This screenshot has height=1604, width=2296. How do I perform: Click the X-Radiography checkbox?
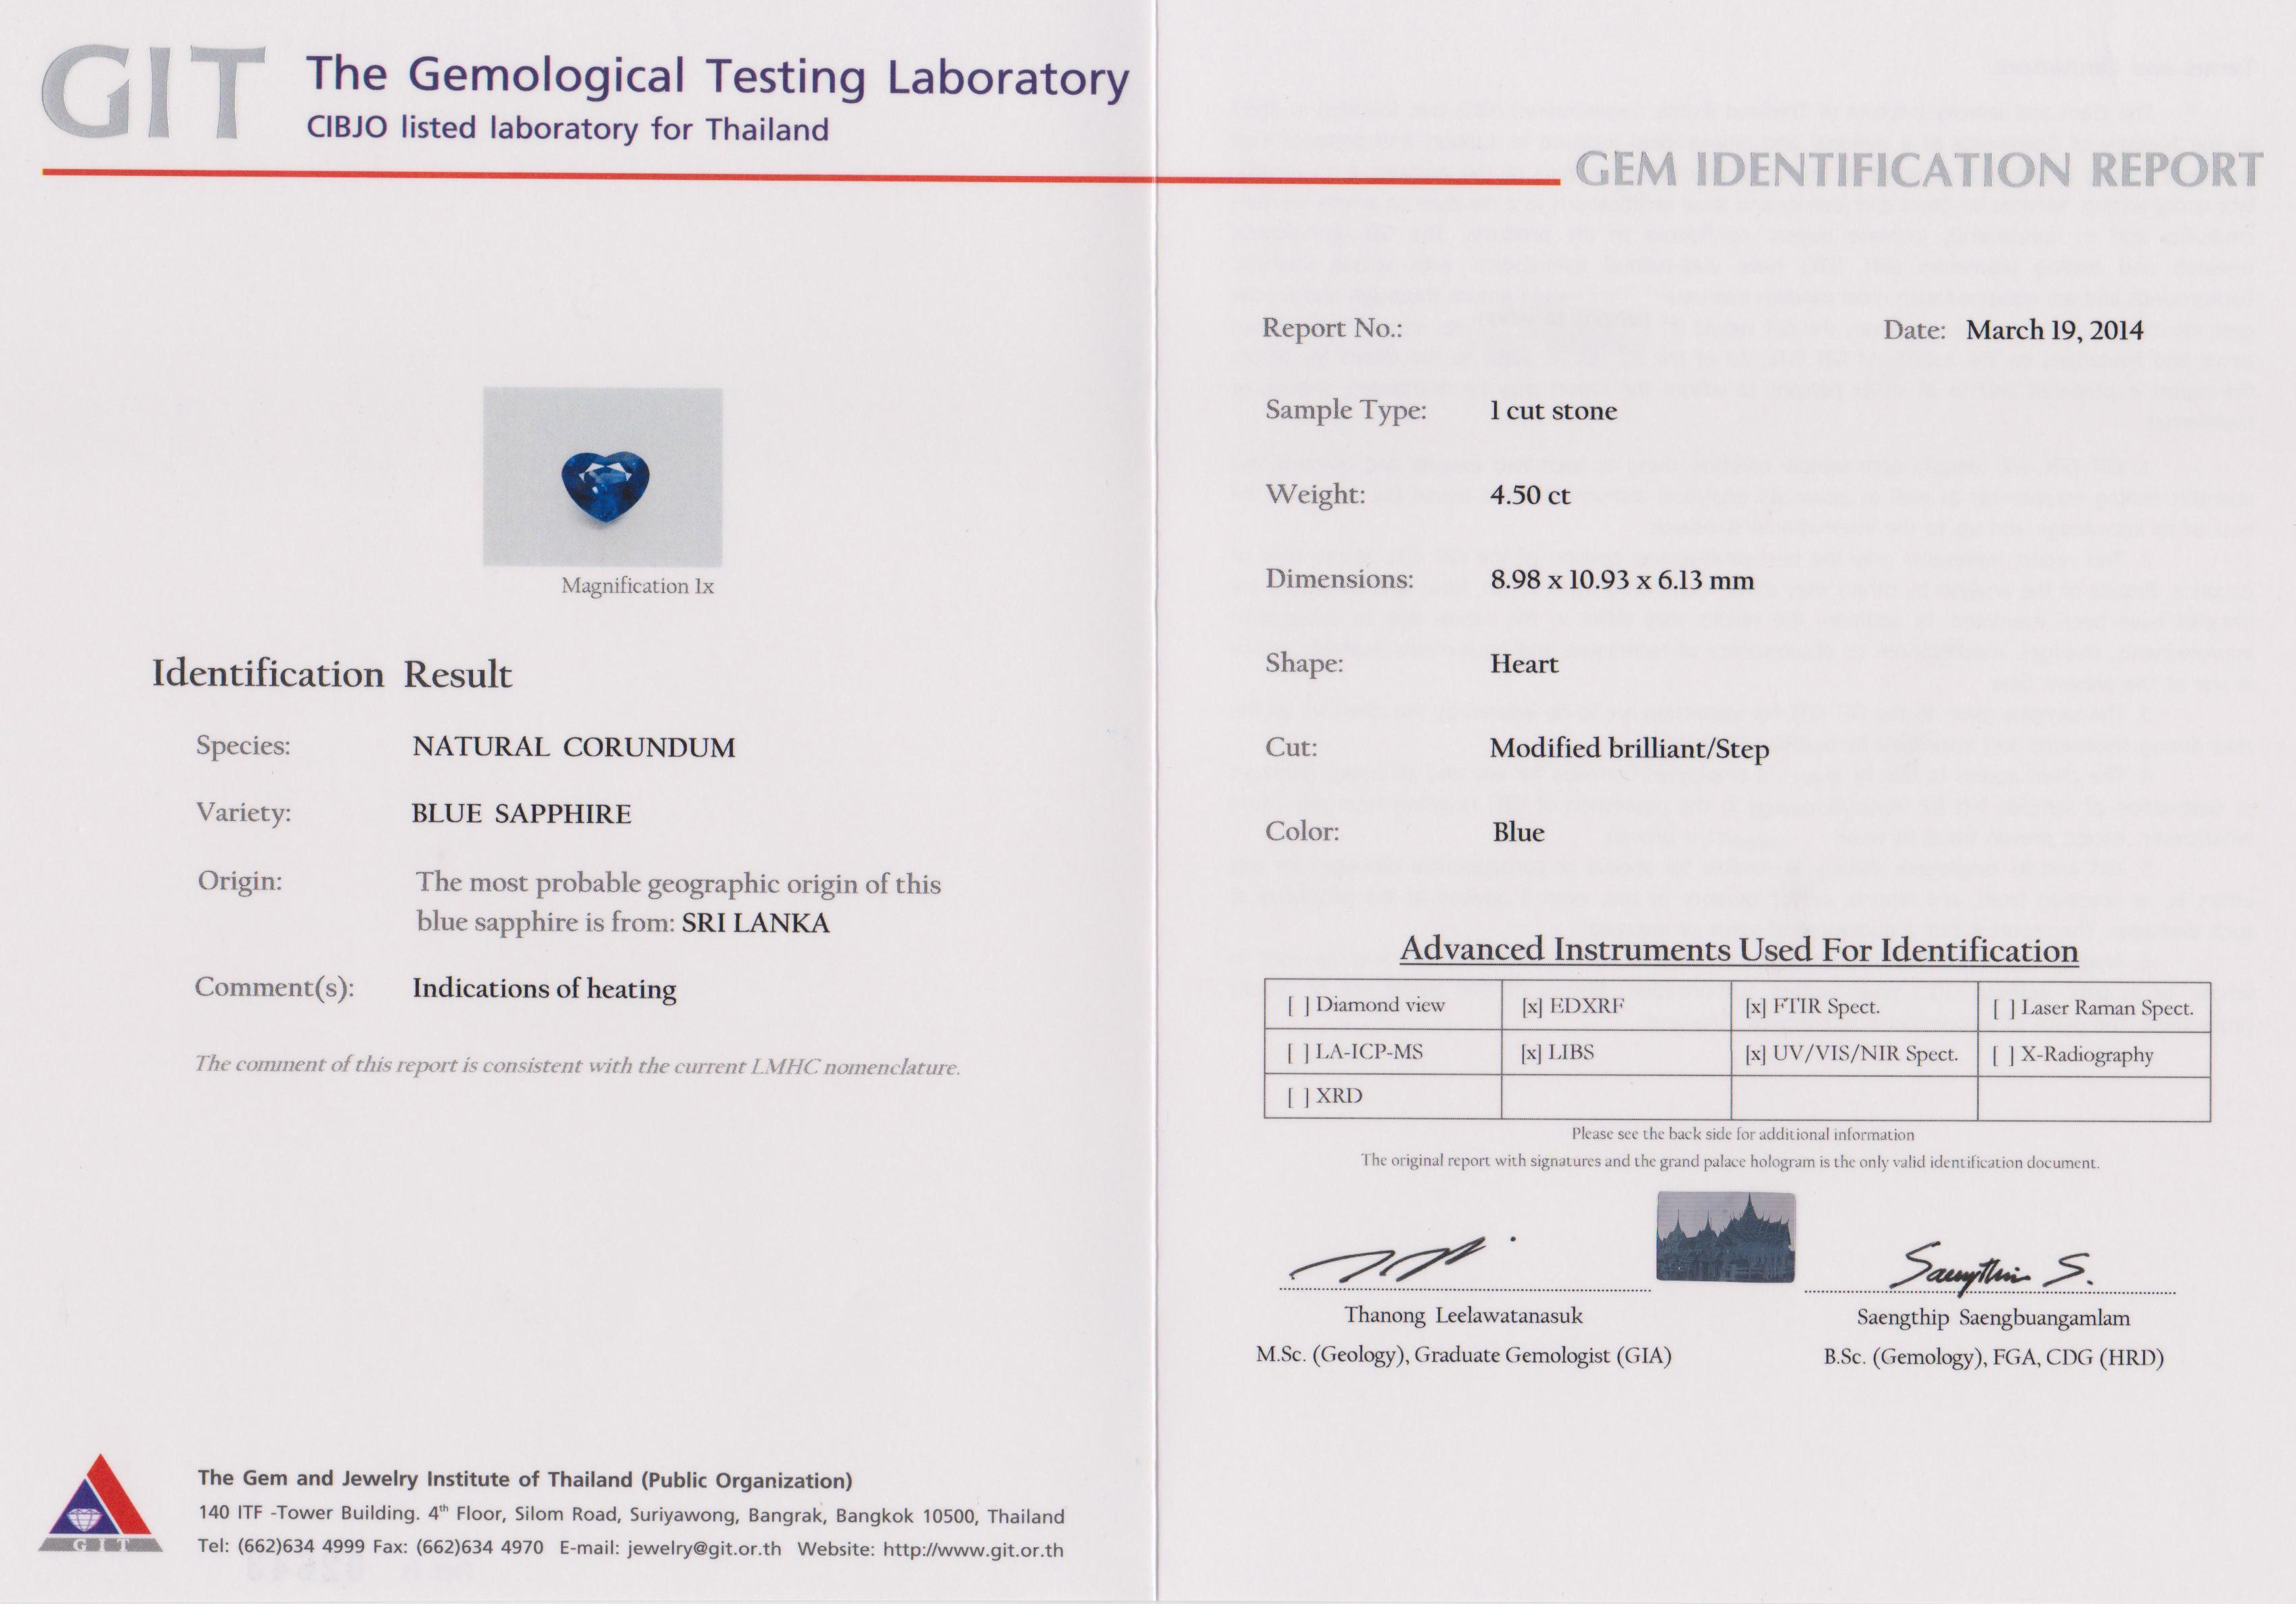tap(2003, 1055)
